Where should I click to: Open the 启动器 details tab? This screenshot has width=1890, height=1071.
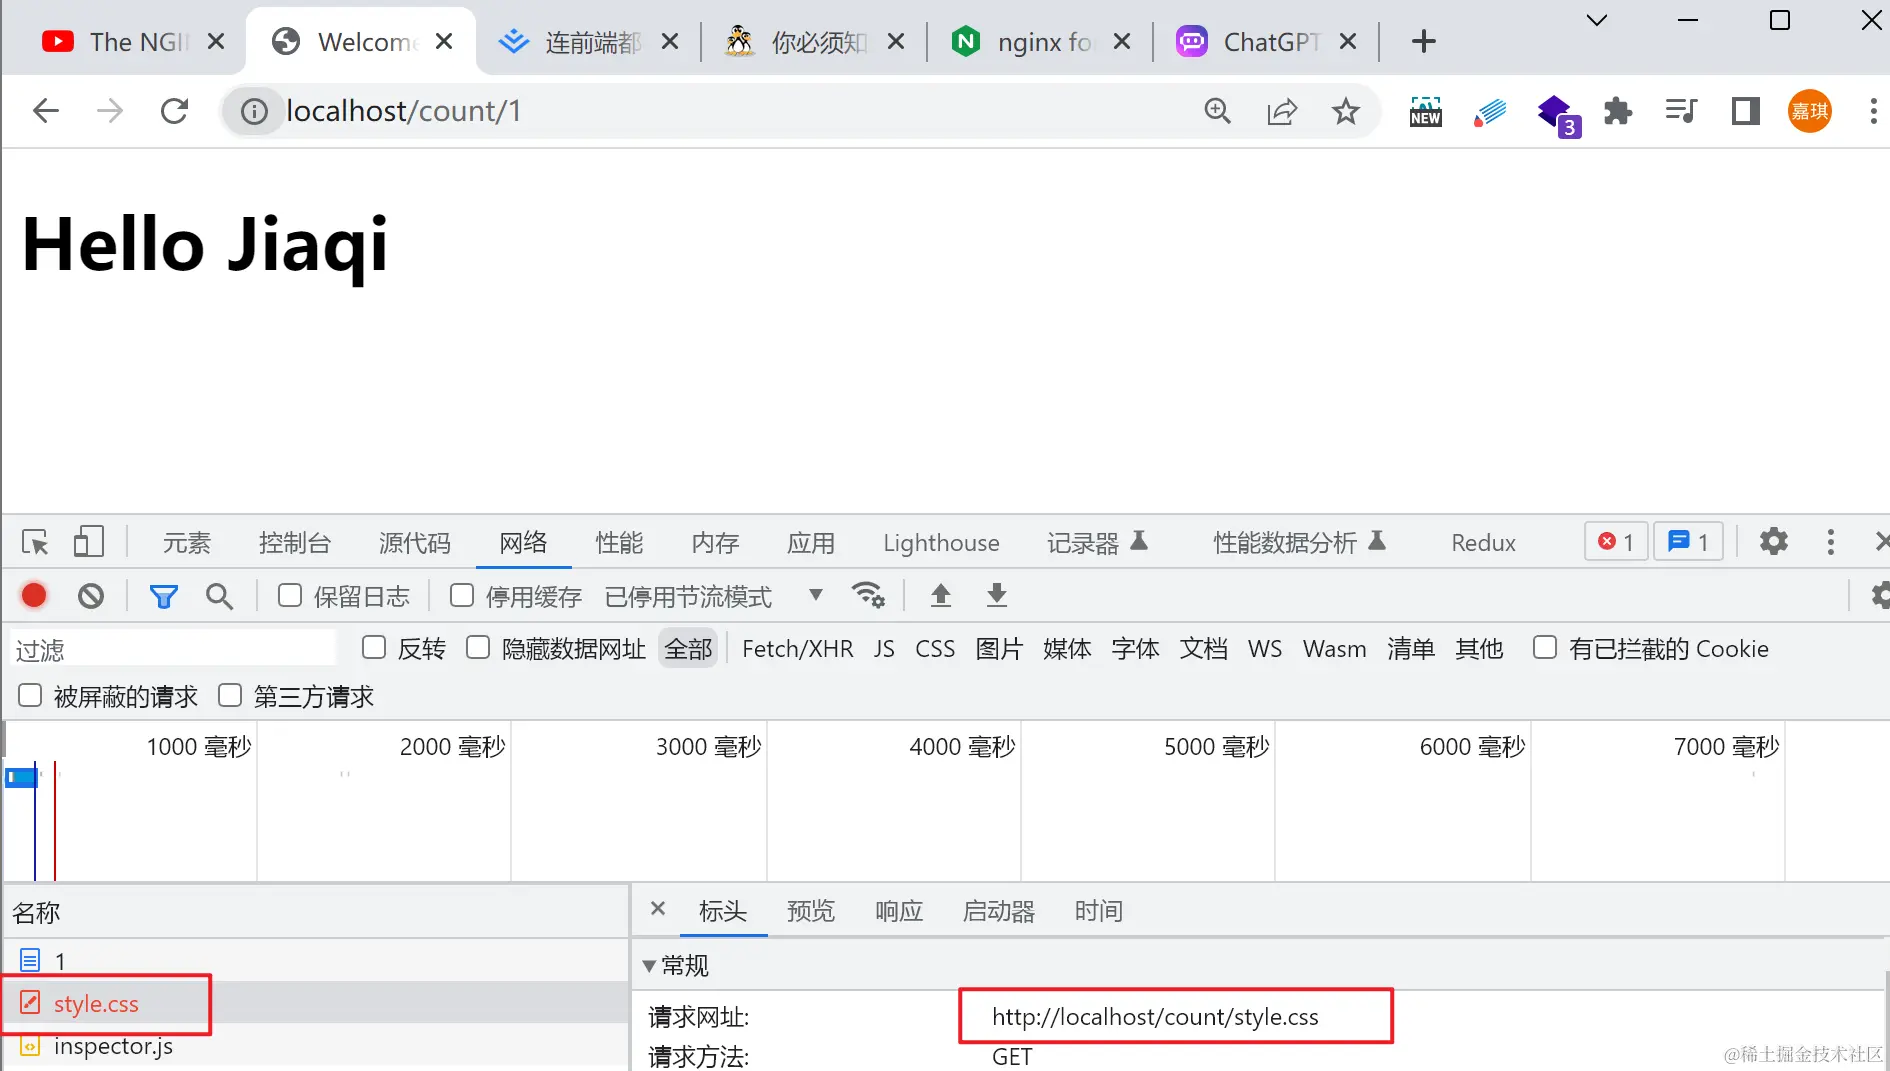tap(999, 911)
